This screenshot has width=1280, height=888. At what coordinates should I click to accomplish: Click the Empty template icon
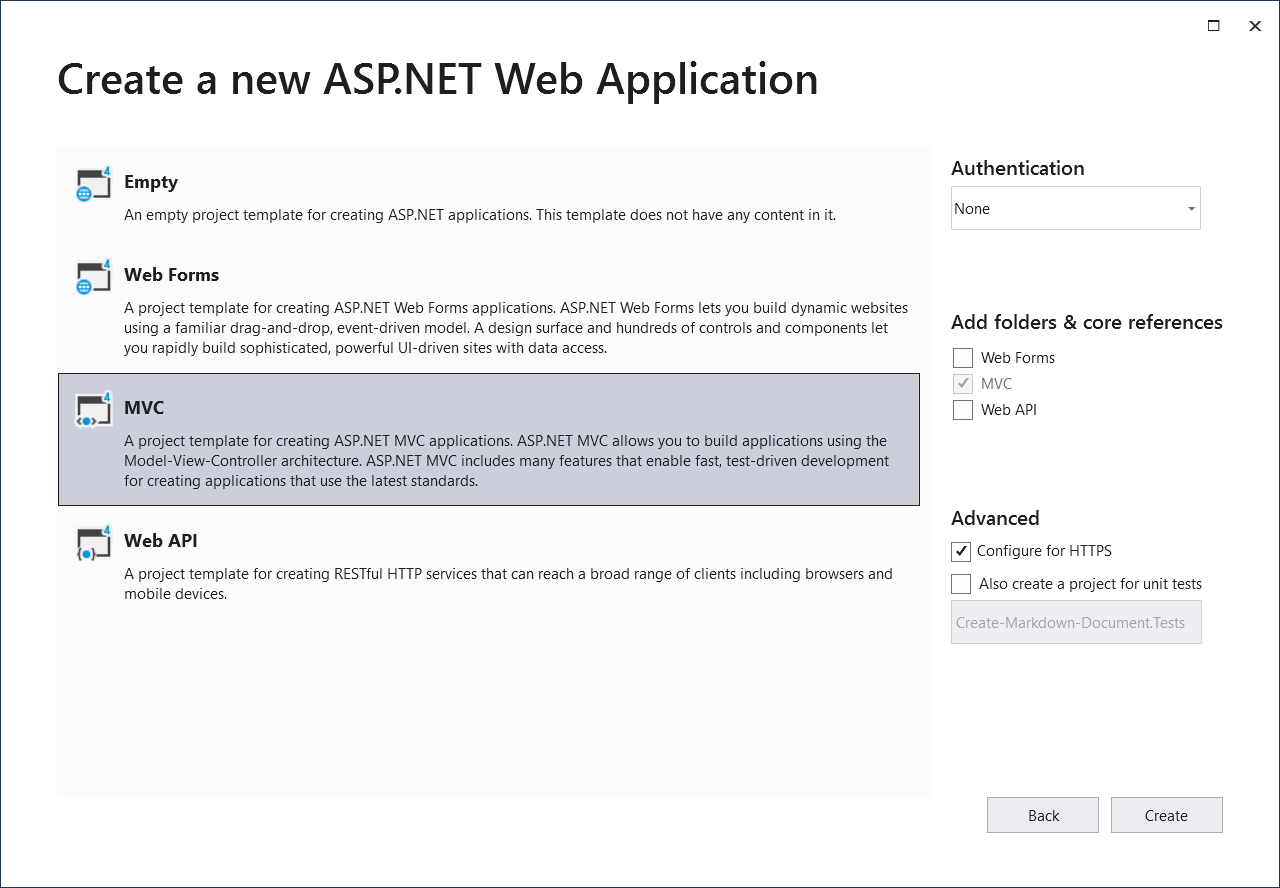[x=93, y=184]
